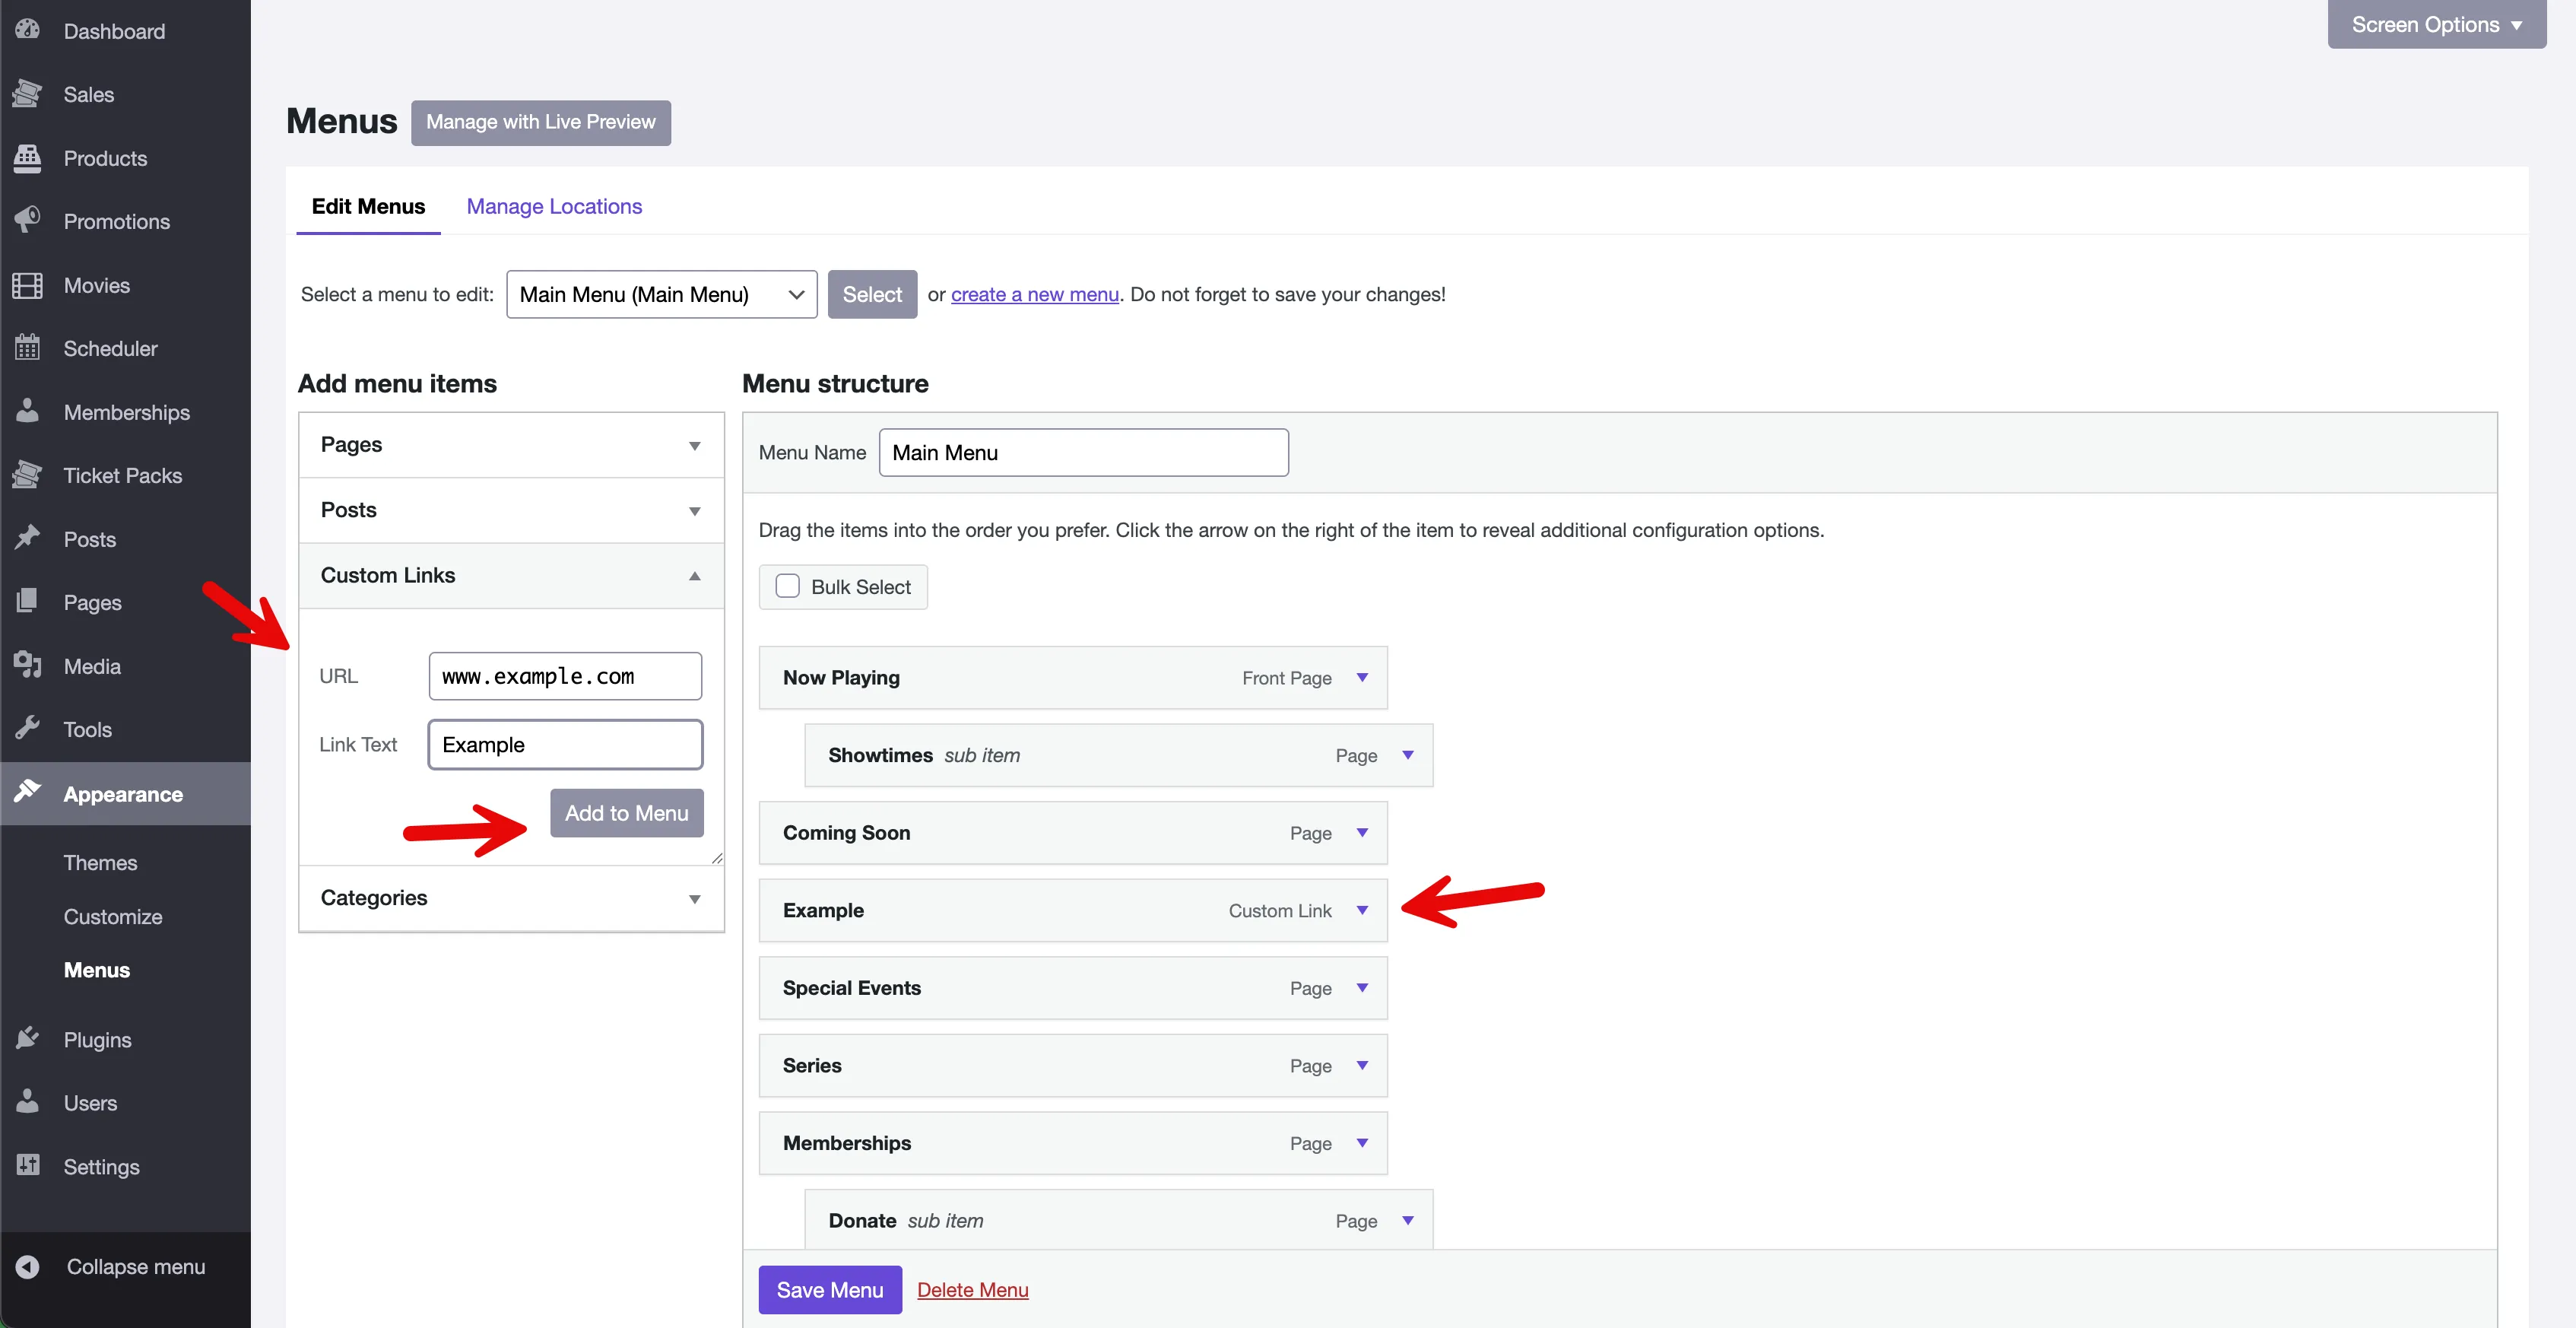Screen dimensions: 2576x1328
Task: Open Customize in Appearance submenu
Action: point(113,916)
